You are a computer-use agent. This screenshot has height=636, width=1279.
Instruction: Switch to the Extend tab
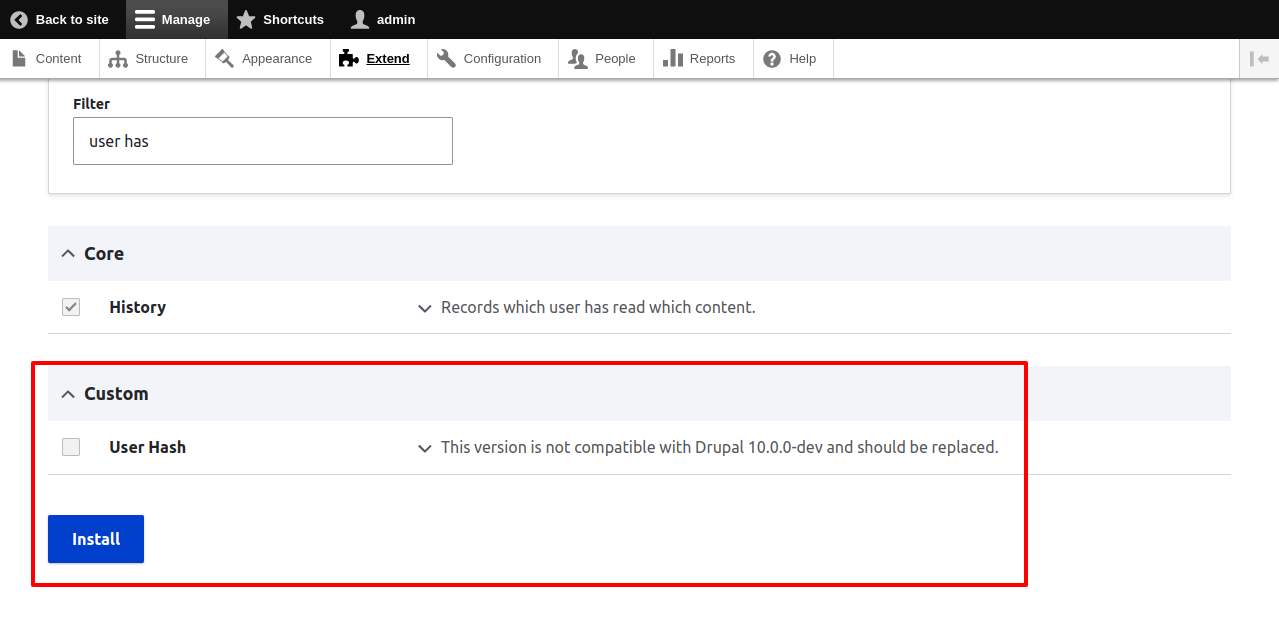tap(386, 58)
